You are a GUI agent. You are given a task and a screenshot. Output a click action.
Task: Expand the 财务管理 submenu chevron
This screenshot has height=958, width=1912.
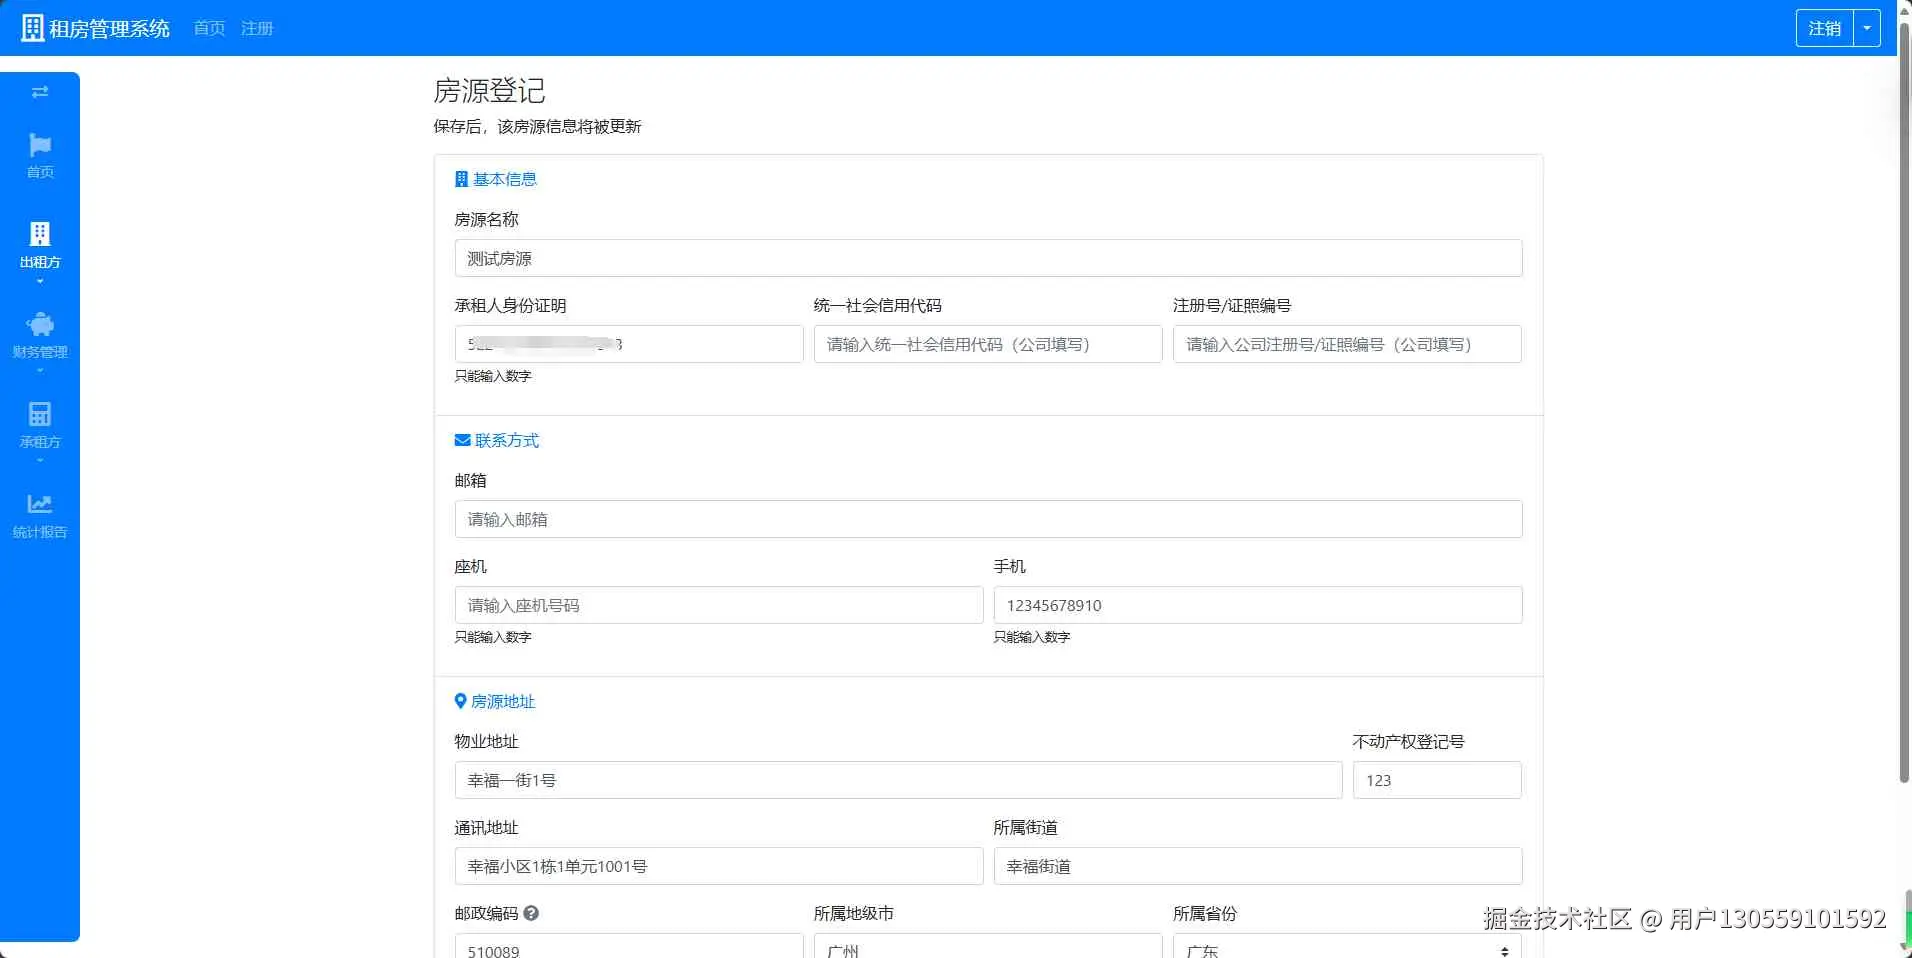(40, 371)
